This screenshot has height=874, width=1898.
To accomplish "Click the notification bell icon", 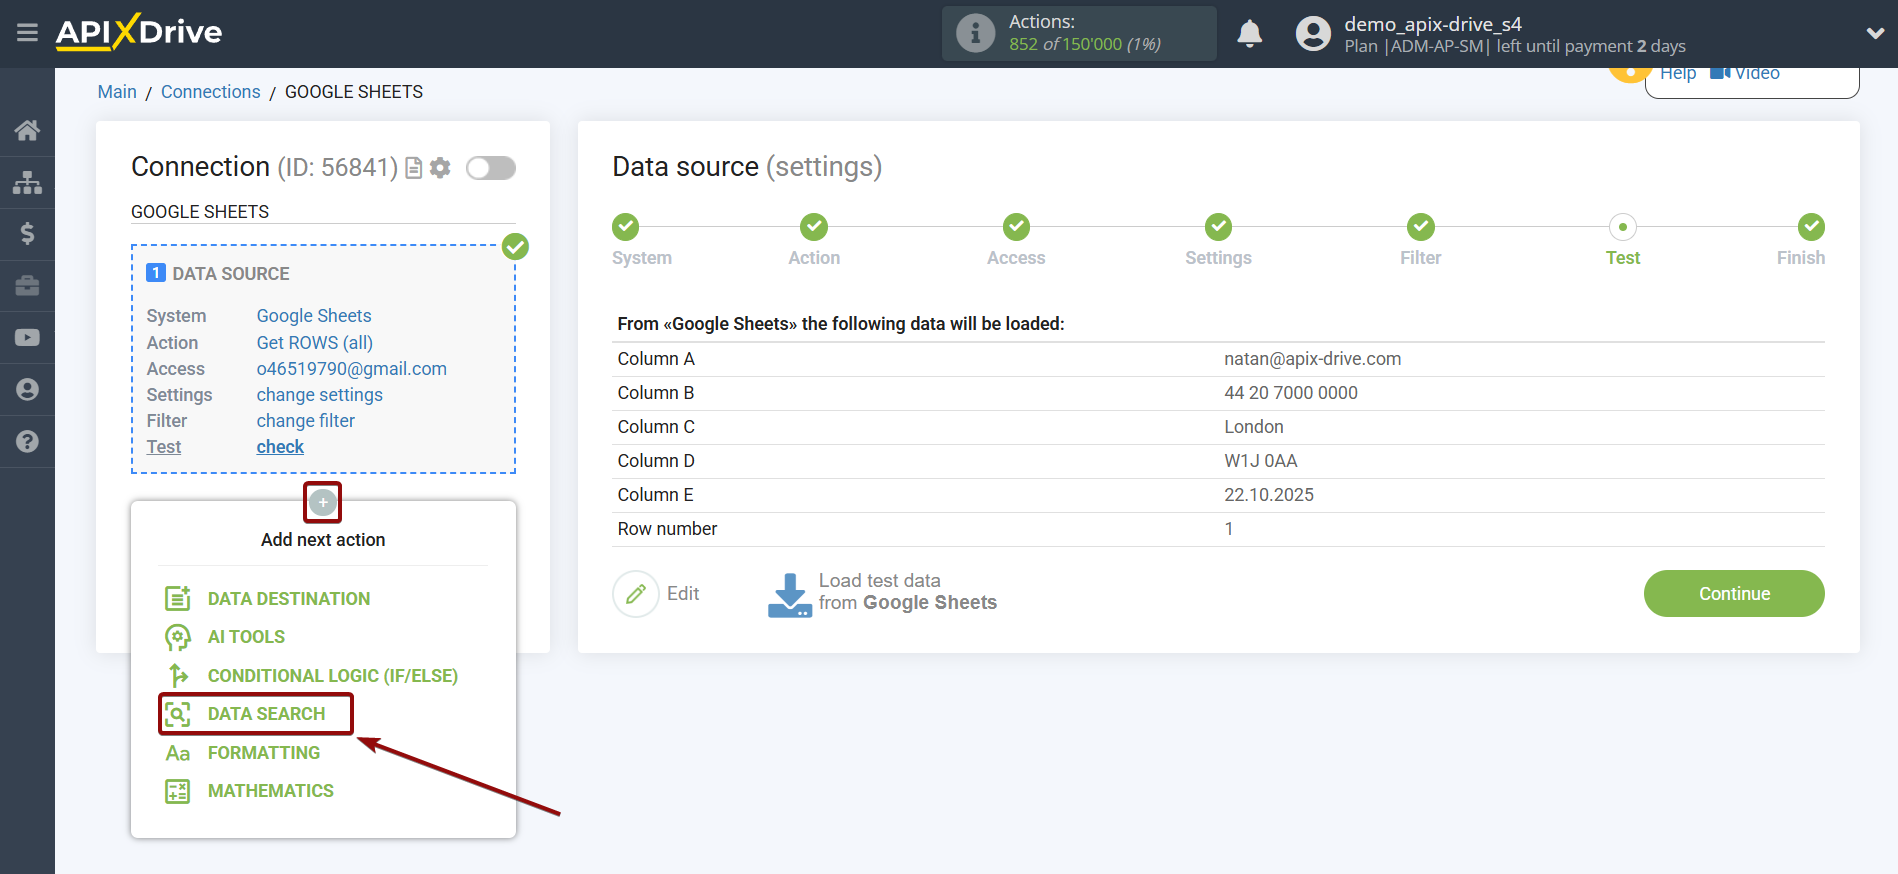I will tap(1249, 34).
